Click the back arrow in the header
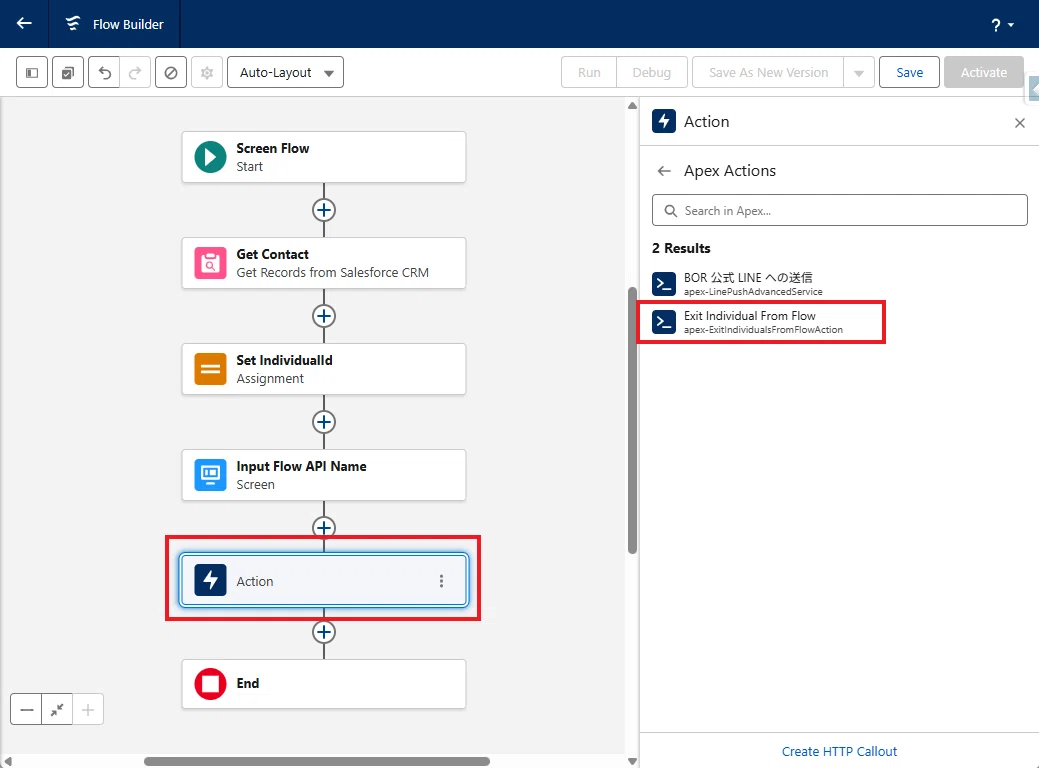The width and height of the screenshot is (1039, 768). pyautogui.click(x=24, y=24)
